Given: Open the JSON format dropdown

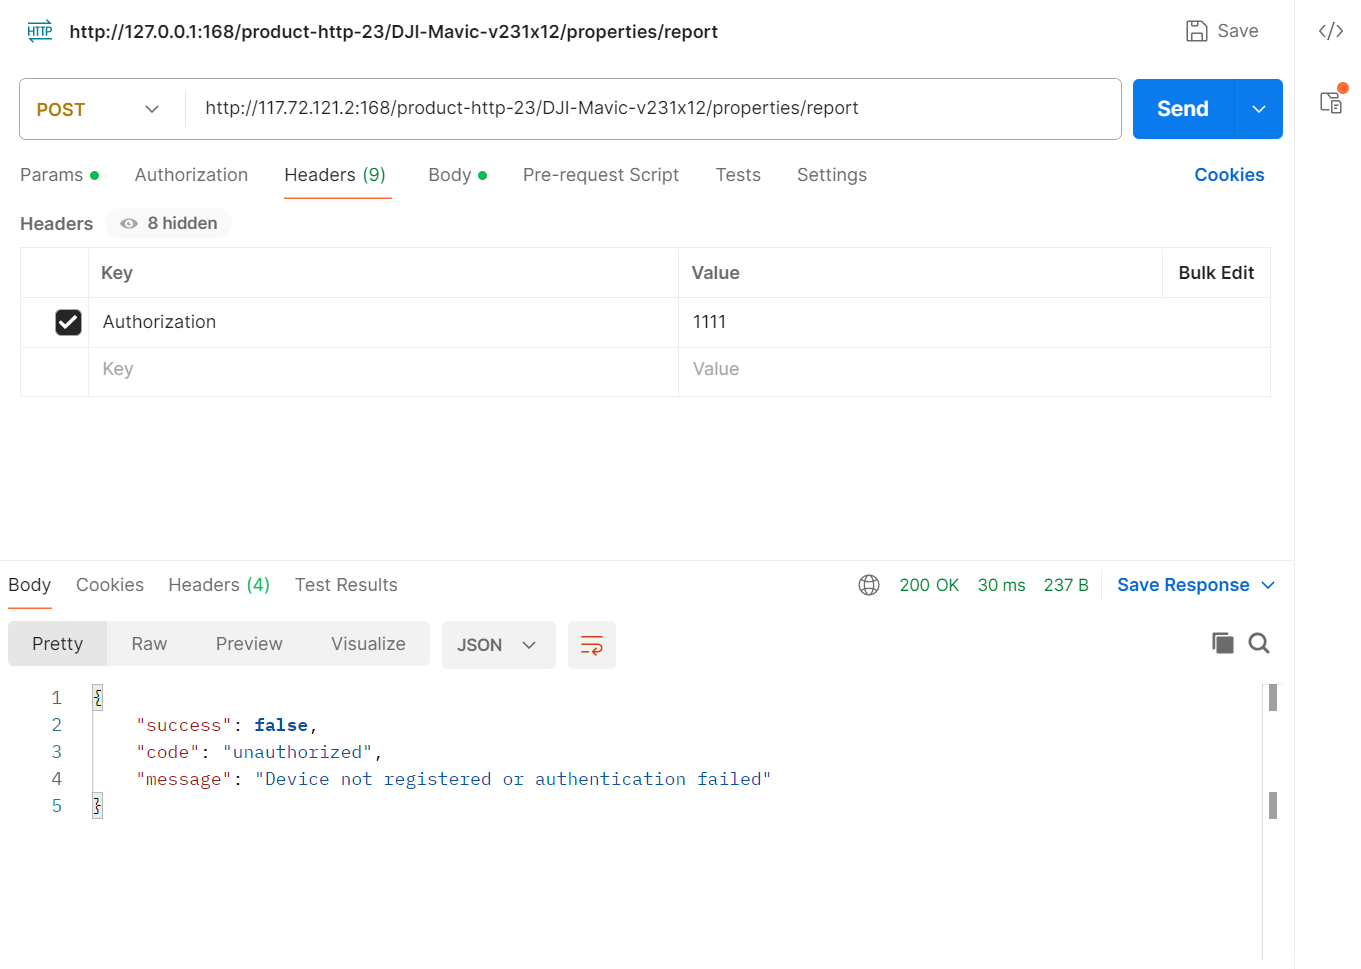Looking at the screenshot, I should 497,645.
